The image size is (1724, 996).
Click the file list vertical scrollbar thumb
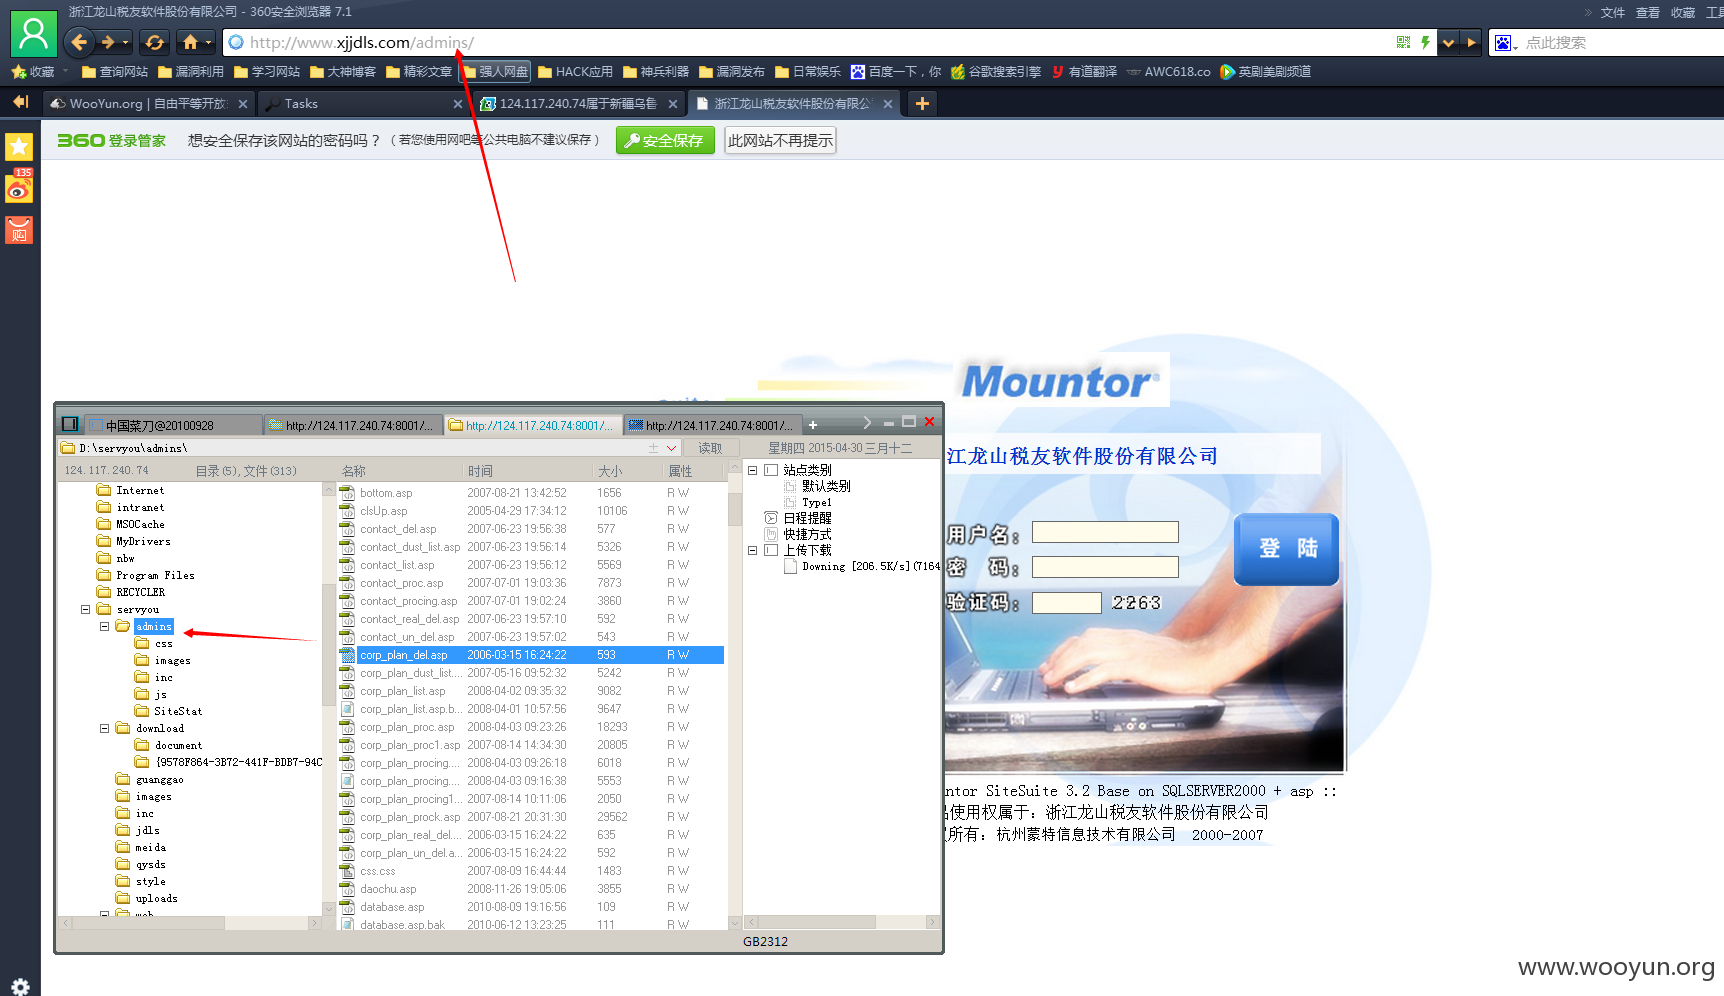click(735, 507)
